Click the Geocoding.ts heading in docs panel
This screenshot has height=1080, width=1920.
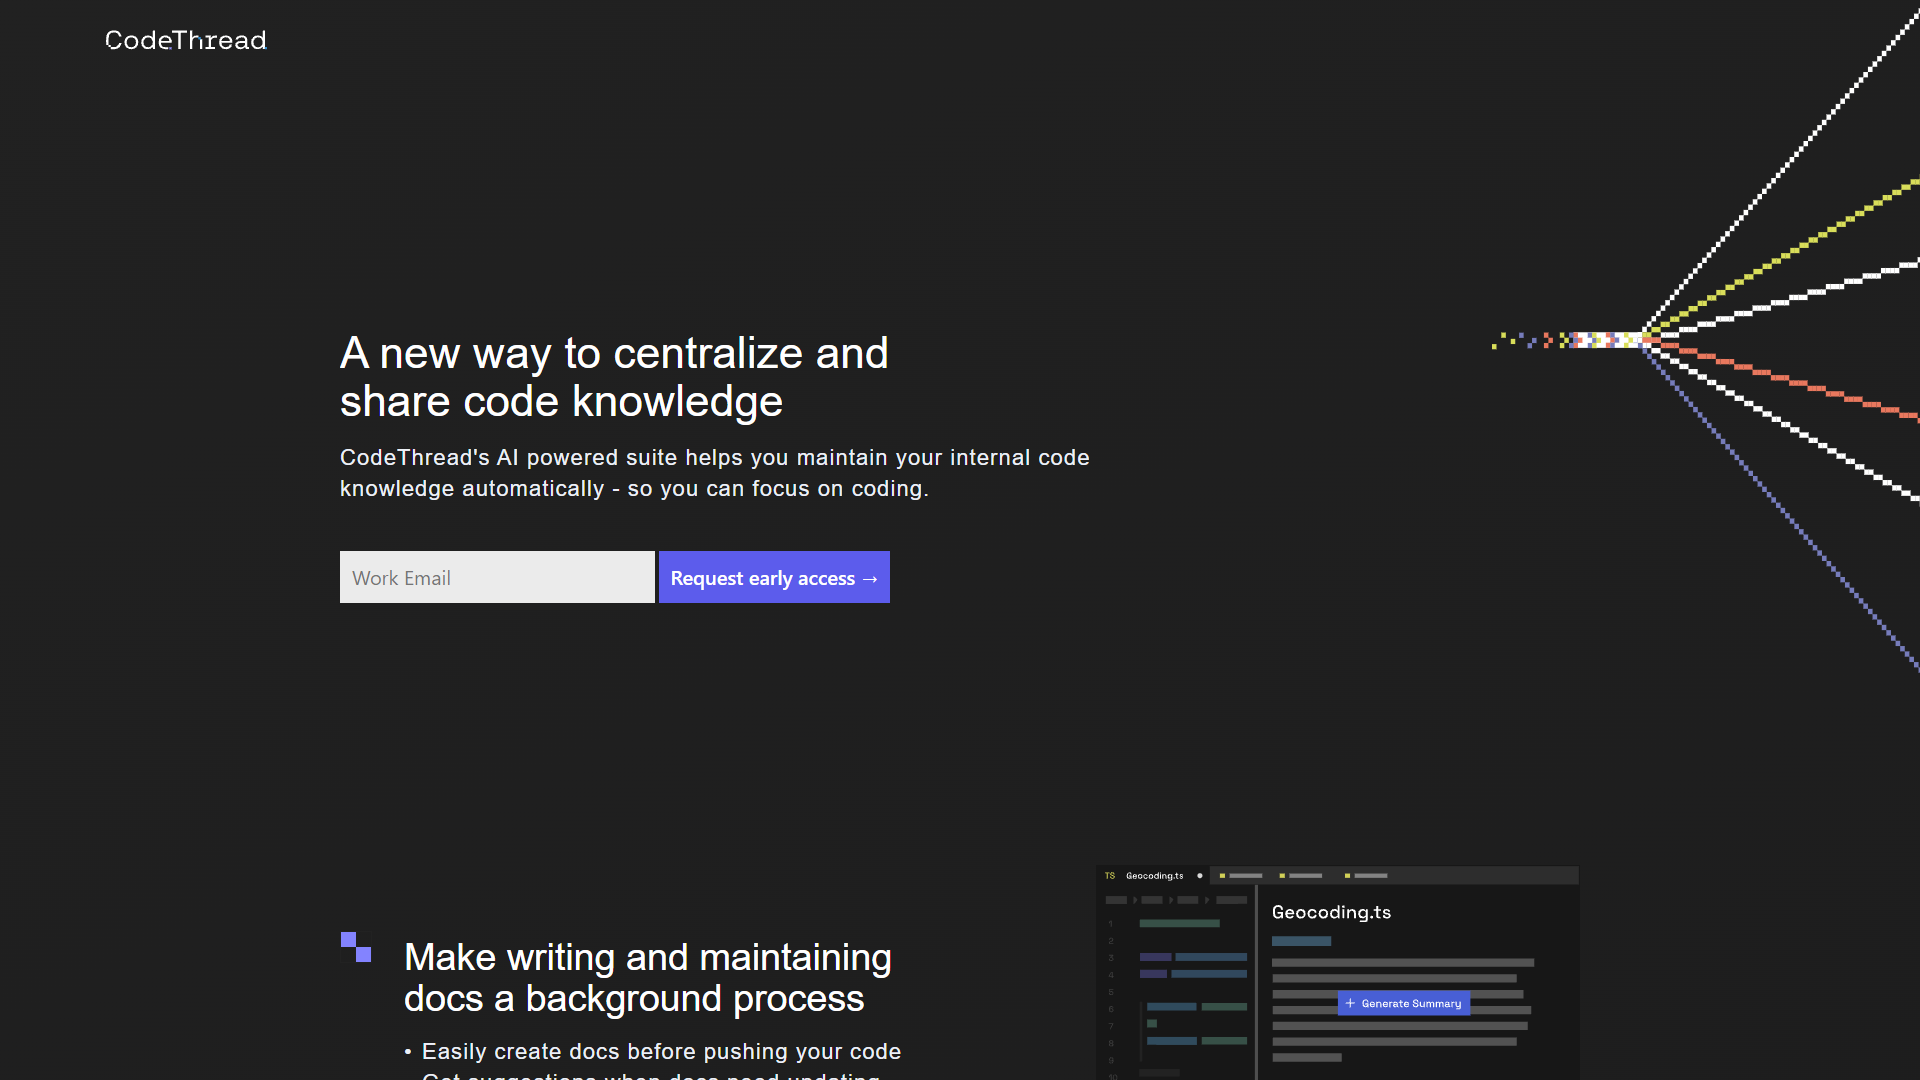(1331, 912)
